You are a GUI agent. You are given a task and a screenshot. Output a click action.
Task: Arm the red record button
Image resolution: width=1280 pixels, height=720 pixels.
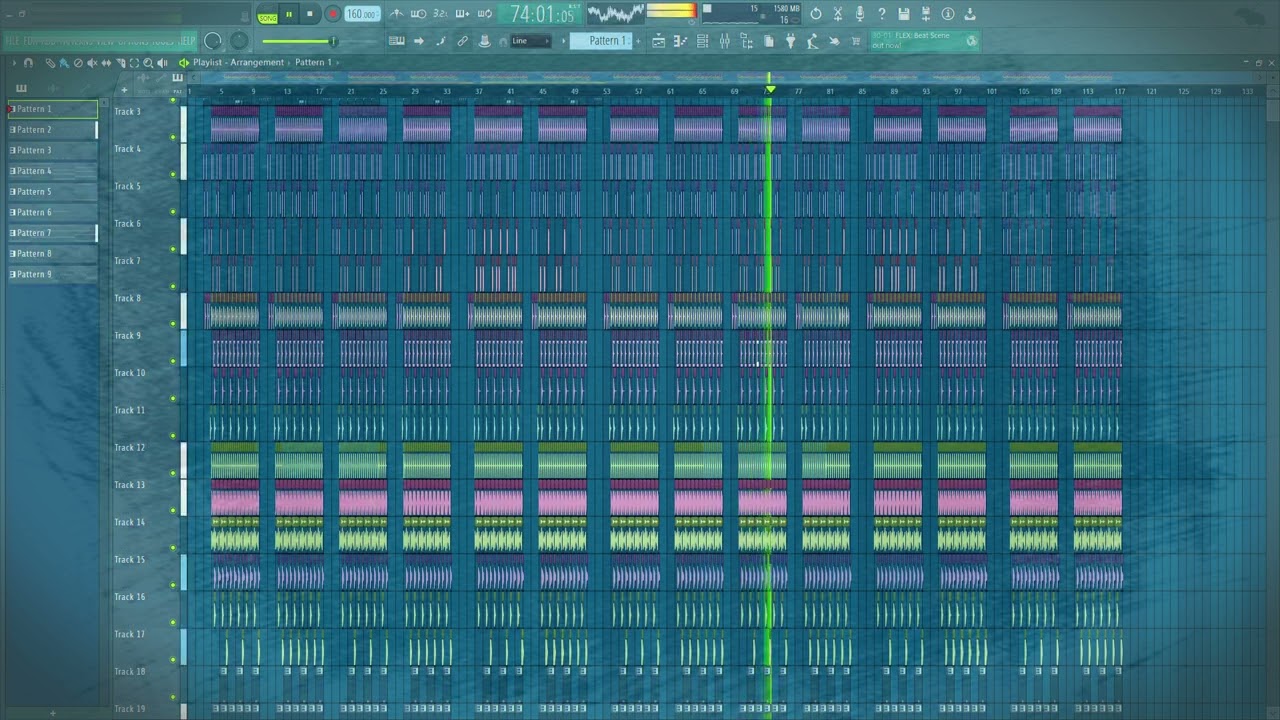(x=332, y=14)
